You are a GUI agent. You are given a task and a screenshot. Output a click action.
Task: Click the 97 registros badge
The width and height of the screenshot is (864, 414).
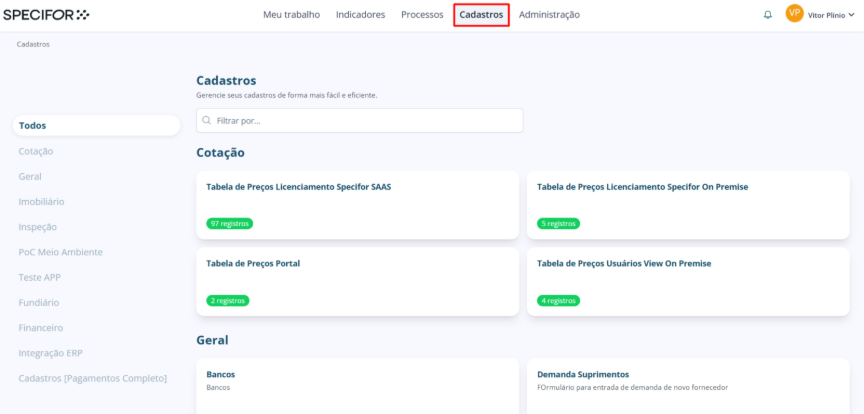coord(230,224)
